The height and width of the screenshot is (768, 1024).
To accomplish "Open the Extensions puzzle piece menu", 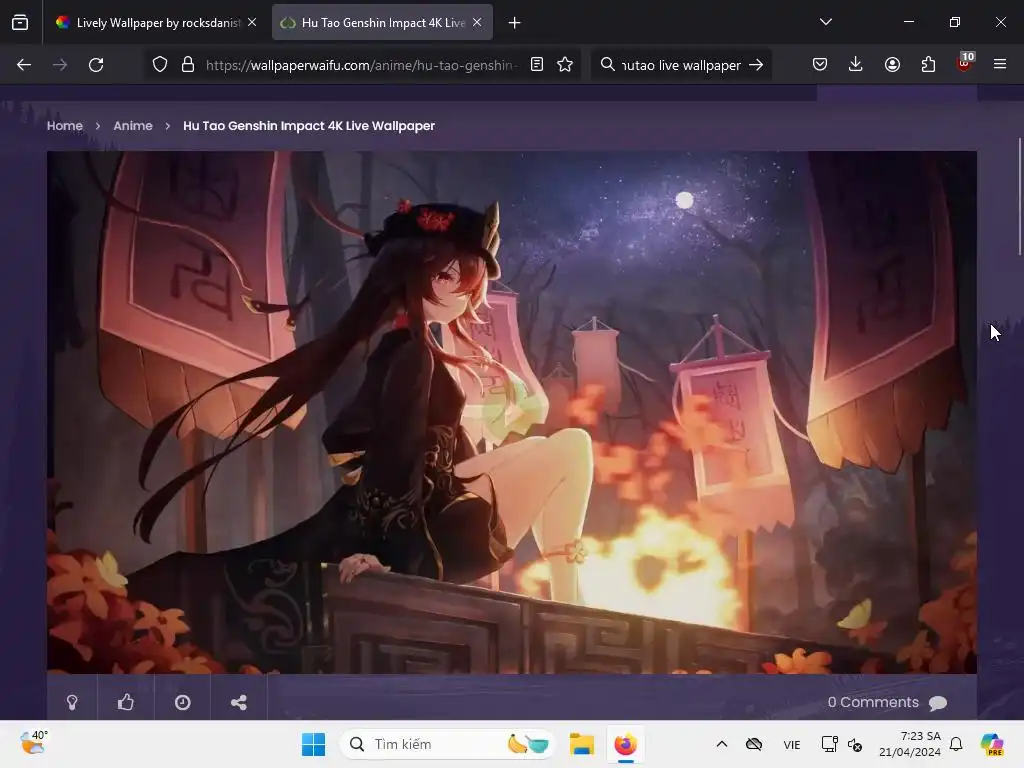I will tap(928, 65).
